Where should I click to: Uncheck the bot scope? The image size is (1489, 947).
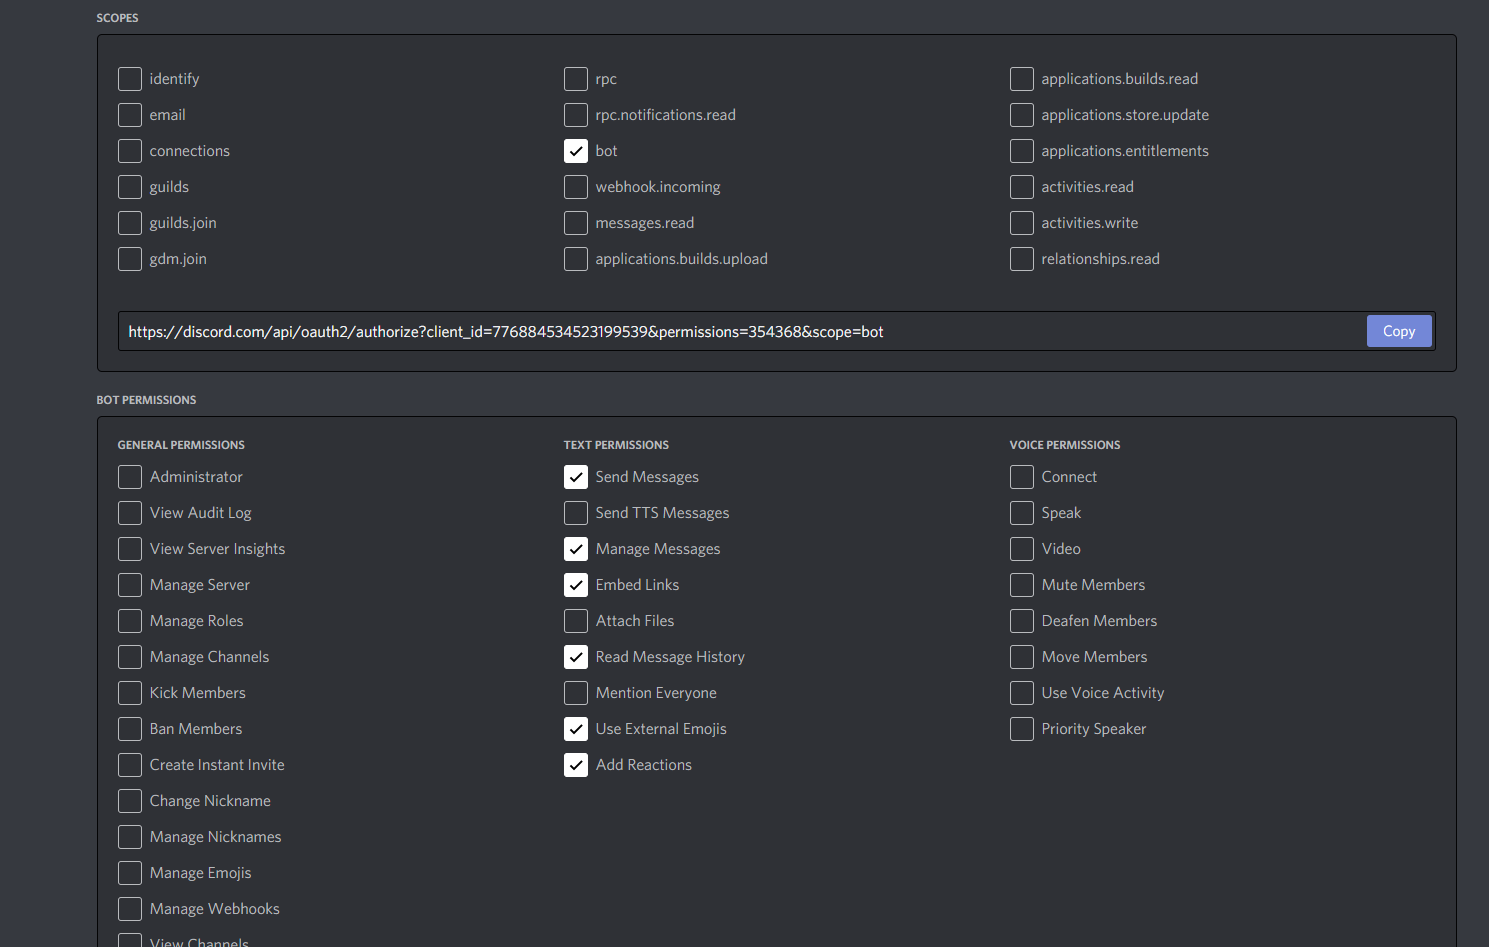576,151
